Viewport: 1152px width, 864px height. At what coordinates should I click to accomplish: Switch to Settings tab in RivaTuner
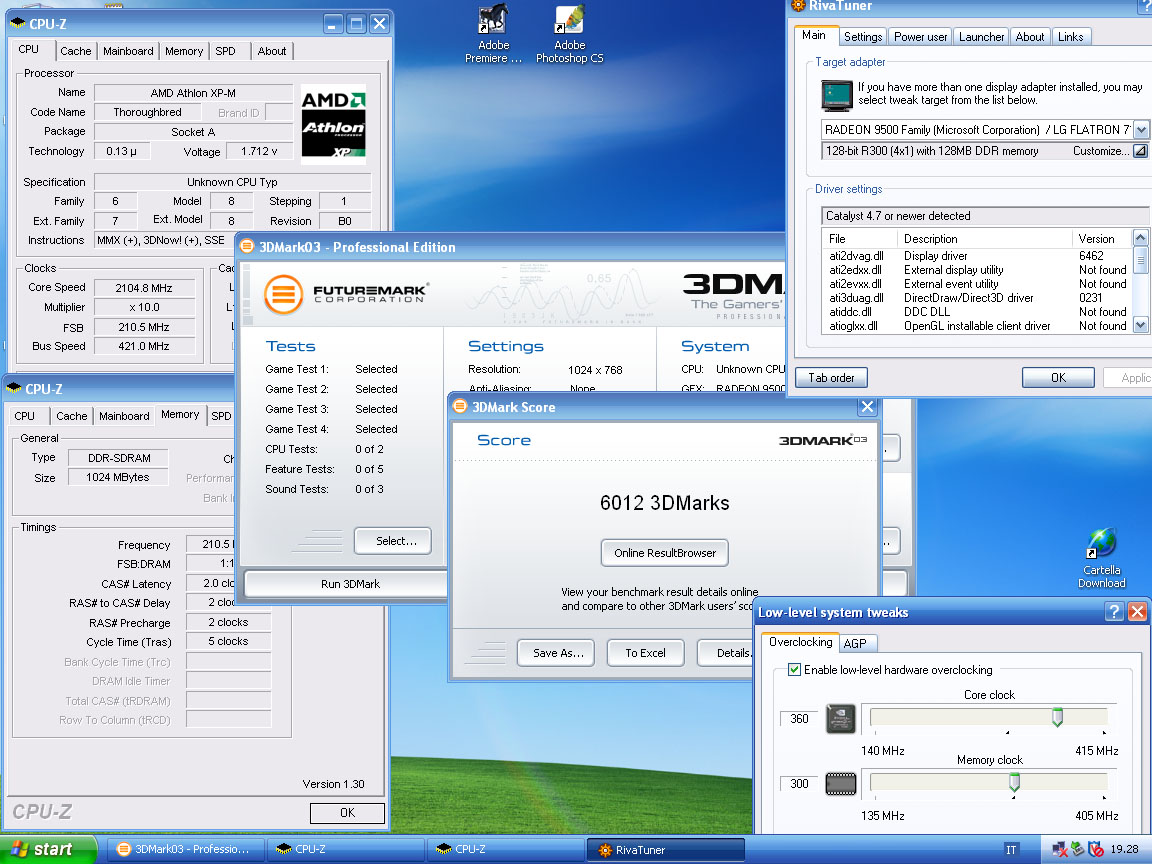point(863,37)
